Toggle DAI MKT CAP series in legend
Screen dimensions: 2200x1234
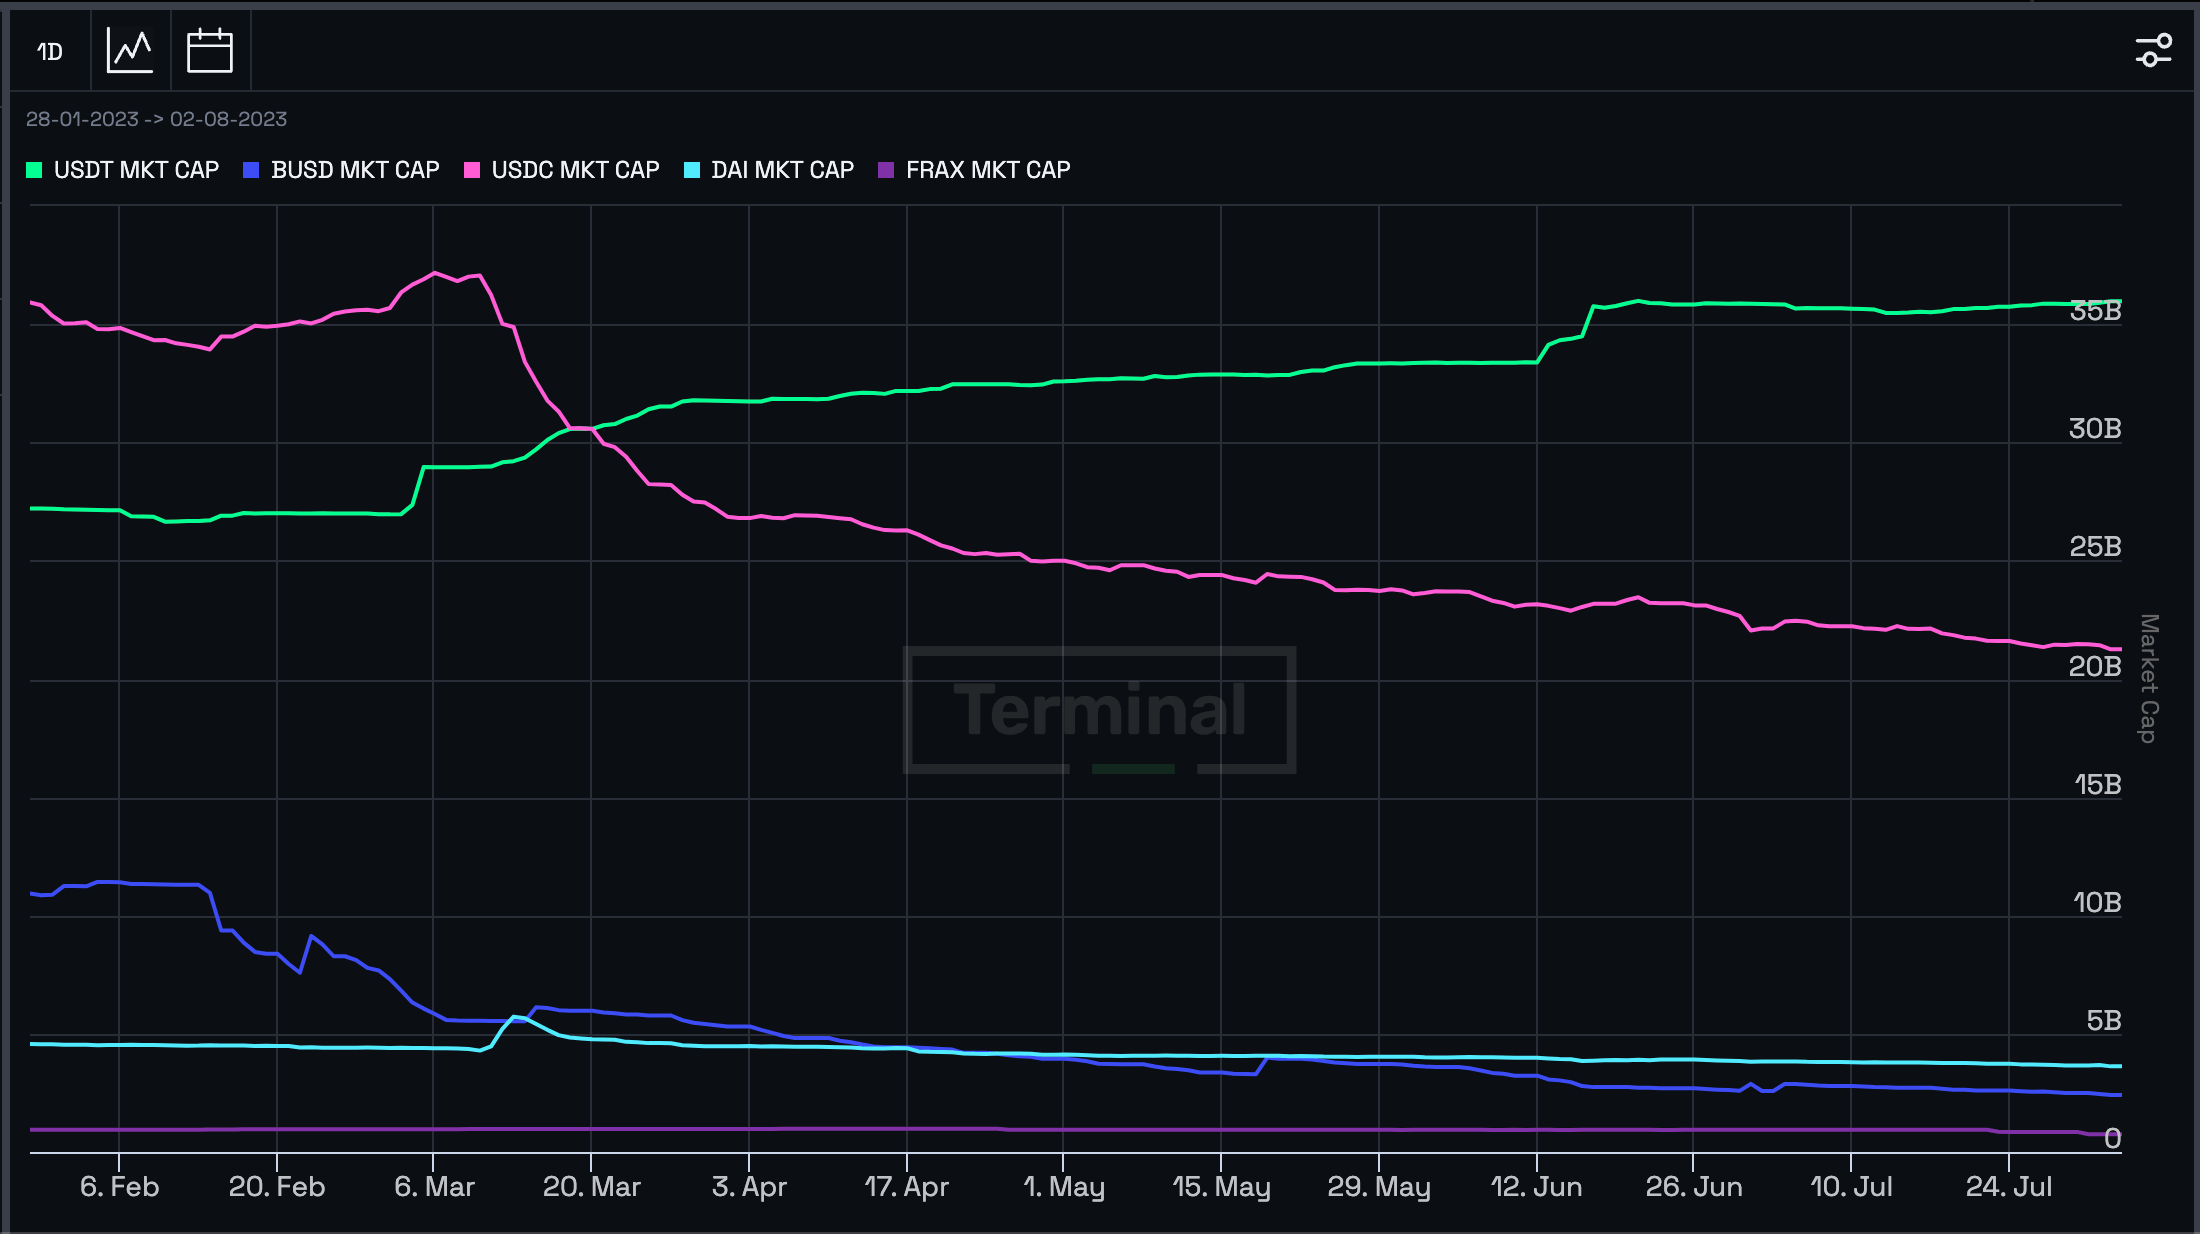(769, 170)
